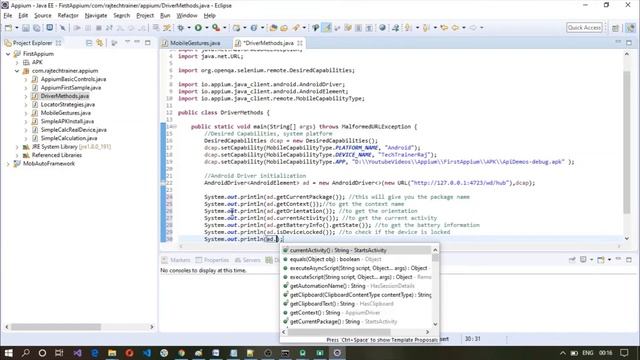Expand JRE System Library node

(17, 147)
